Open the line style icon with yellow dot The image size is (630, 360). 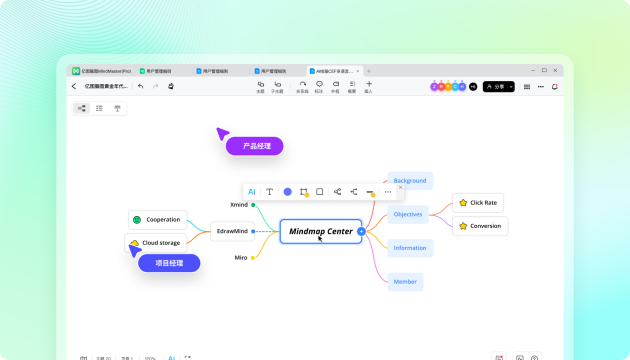point(370,192)
